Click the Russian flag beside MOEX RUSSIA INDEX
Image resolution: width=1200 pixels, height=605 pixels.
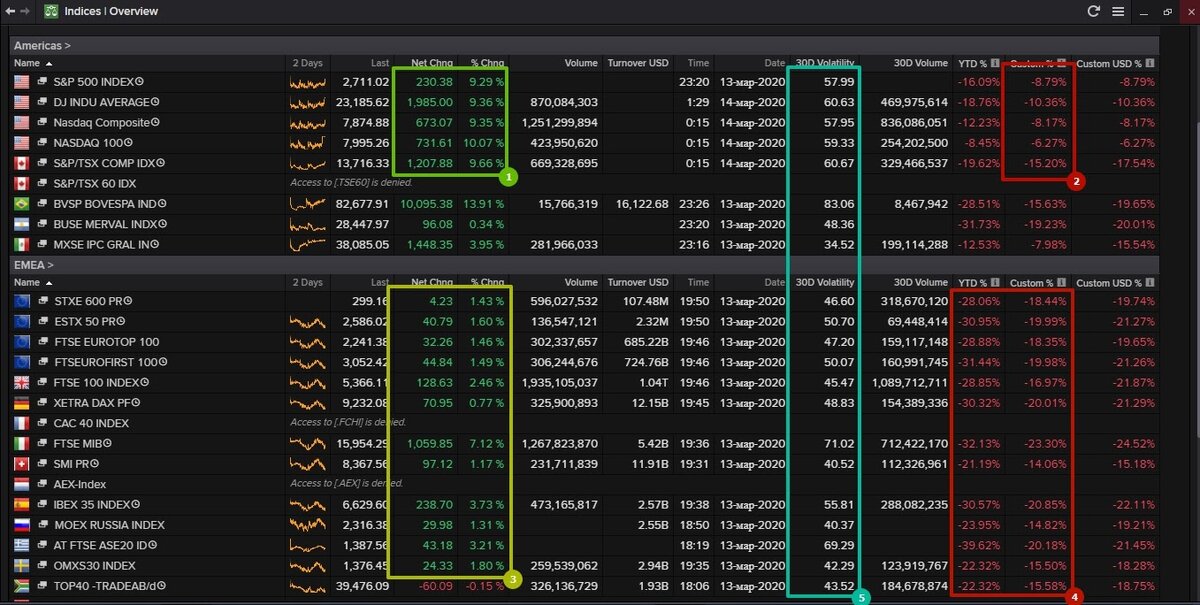click(21, 525)
